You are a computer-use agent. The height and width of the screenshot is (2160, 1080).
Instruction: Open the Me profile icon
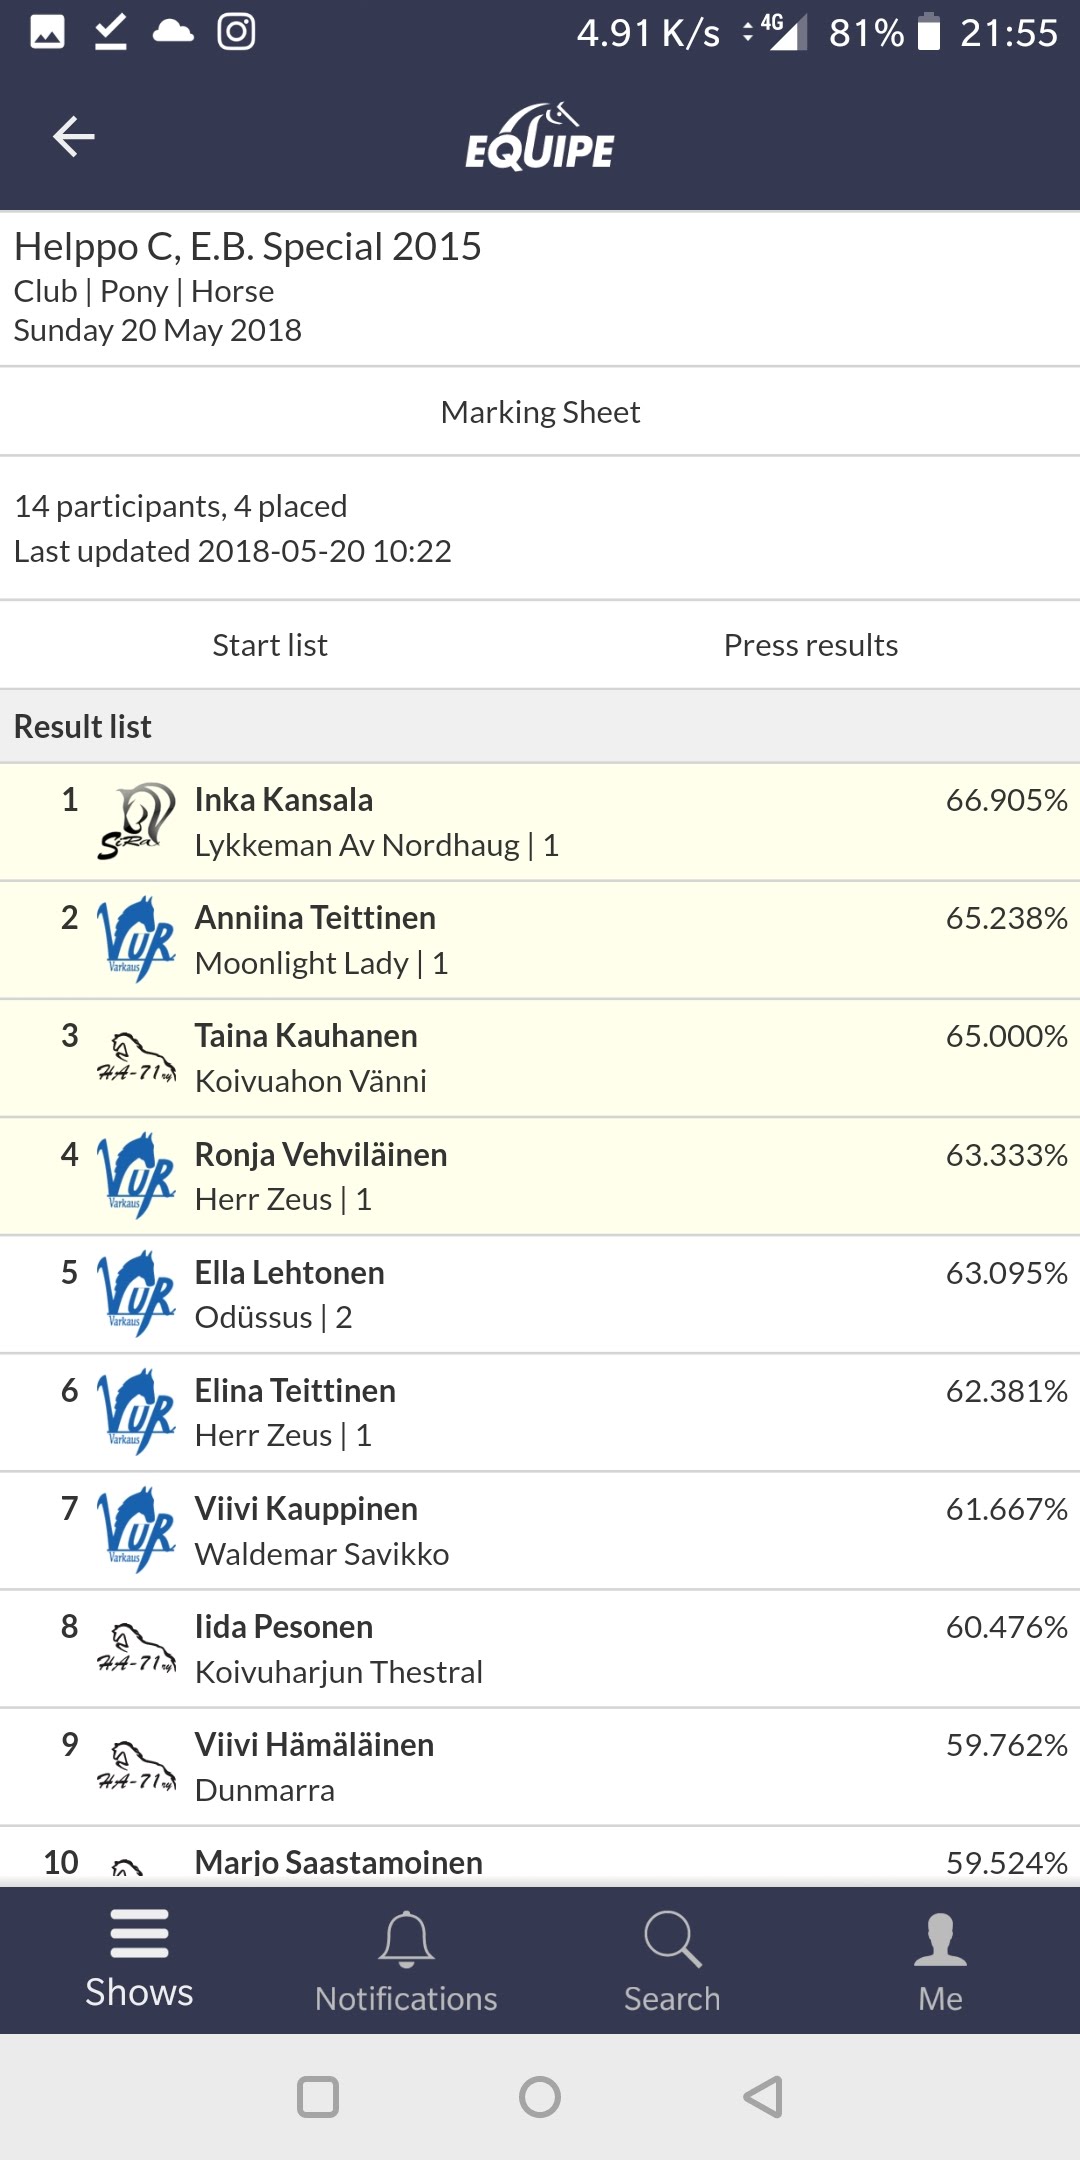pos(940,1939)
